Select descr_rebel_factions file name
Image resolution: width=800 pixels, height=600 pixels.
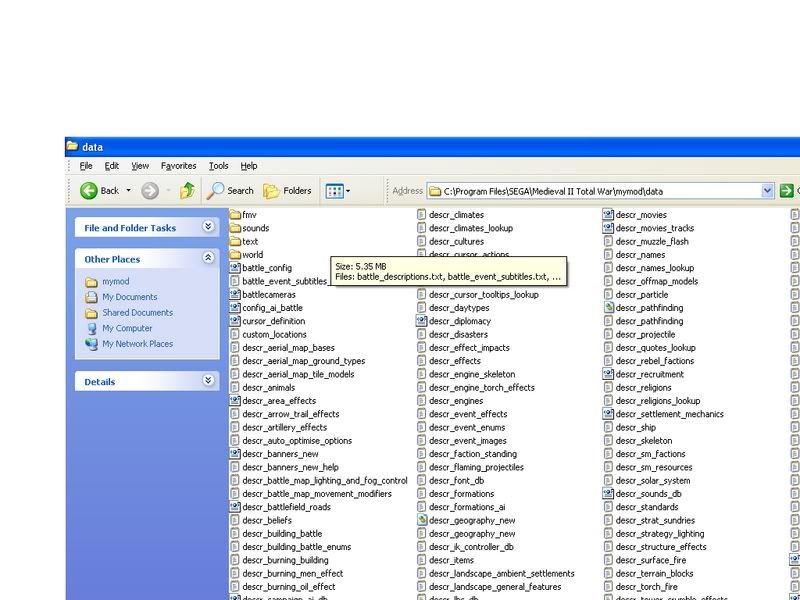click(655, 361)
